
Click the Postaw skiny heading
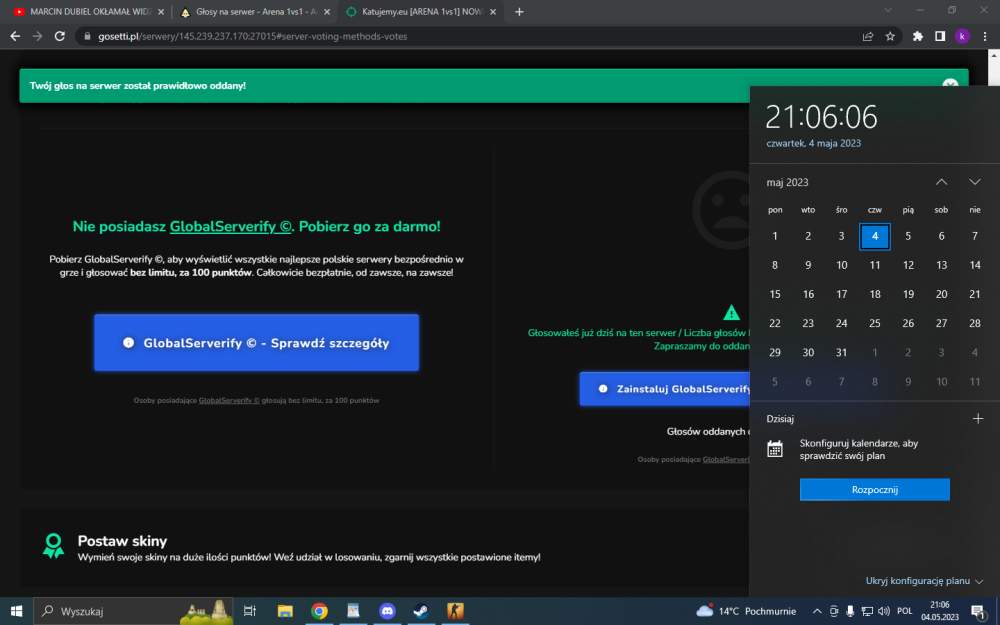point(122,541)
